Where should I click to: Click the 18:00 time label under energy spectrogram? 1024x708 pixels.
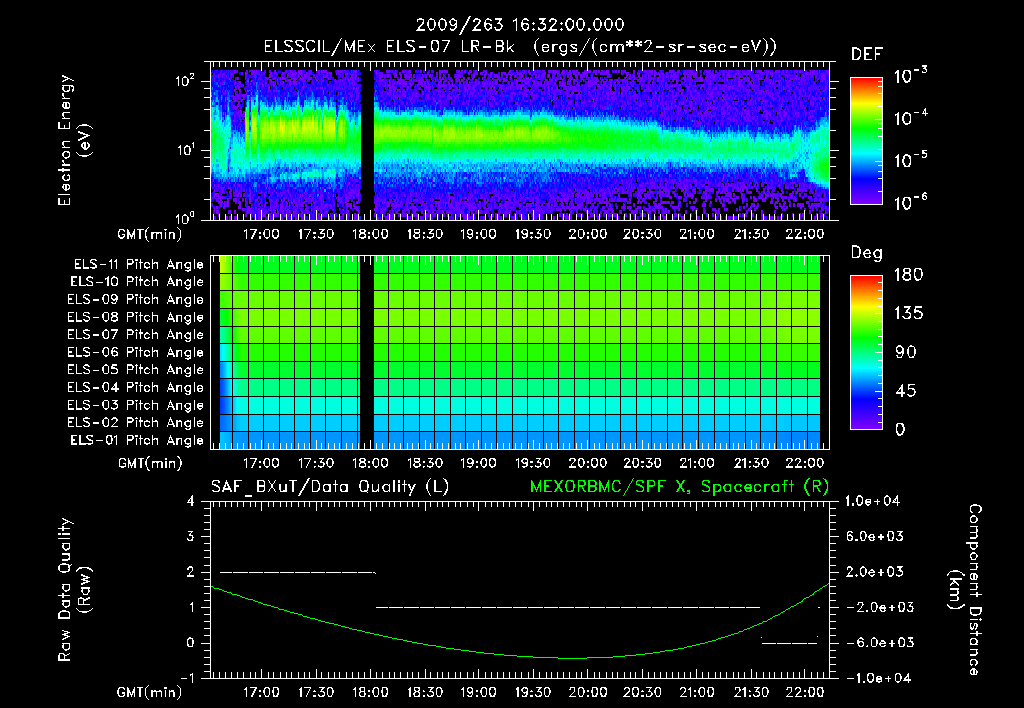coord(370,234)
